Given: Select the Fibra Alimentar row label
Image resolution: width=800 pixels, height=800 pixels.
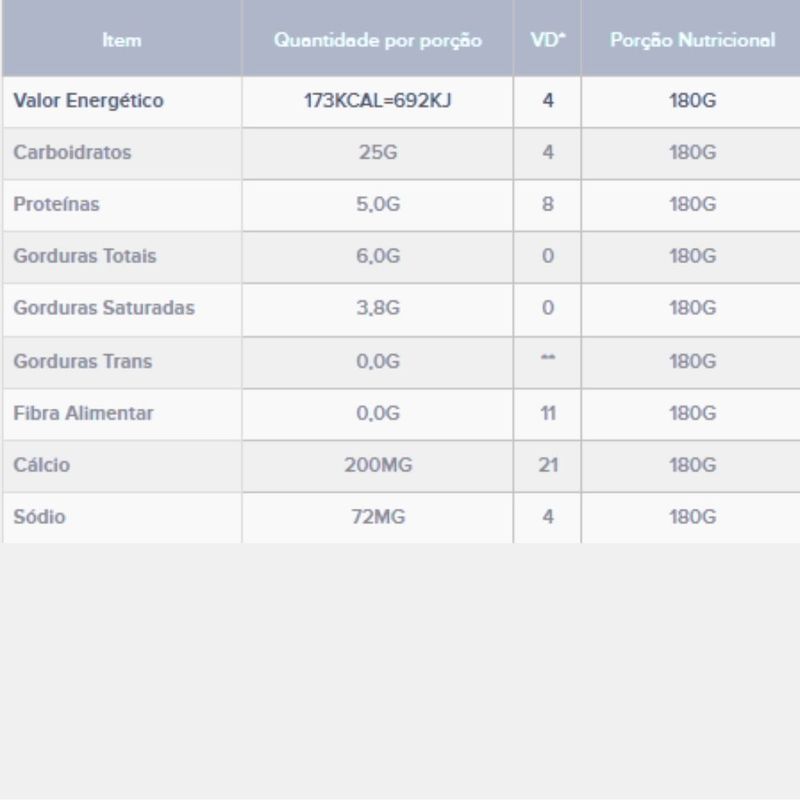Looking at the screenshot, I should pyautogui.click(x=84, y=413).
